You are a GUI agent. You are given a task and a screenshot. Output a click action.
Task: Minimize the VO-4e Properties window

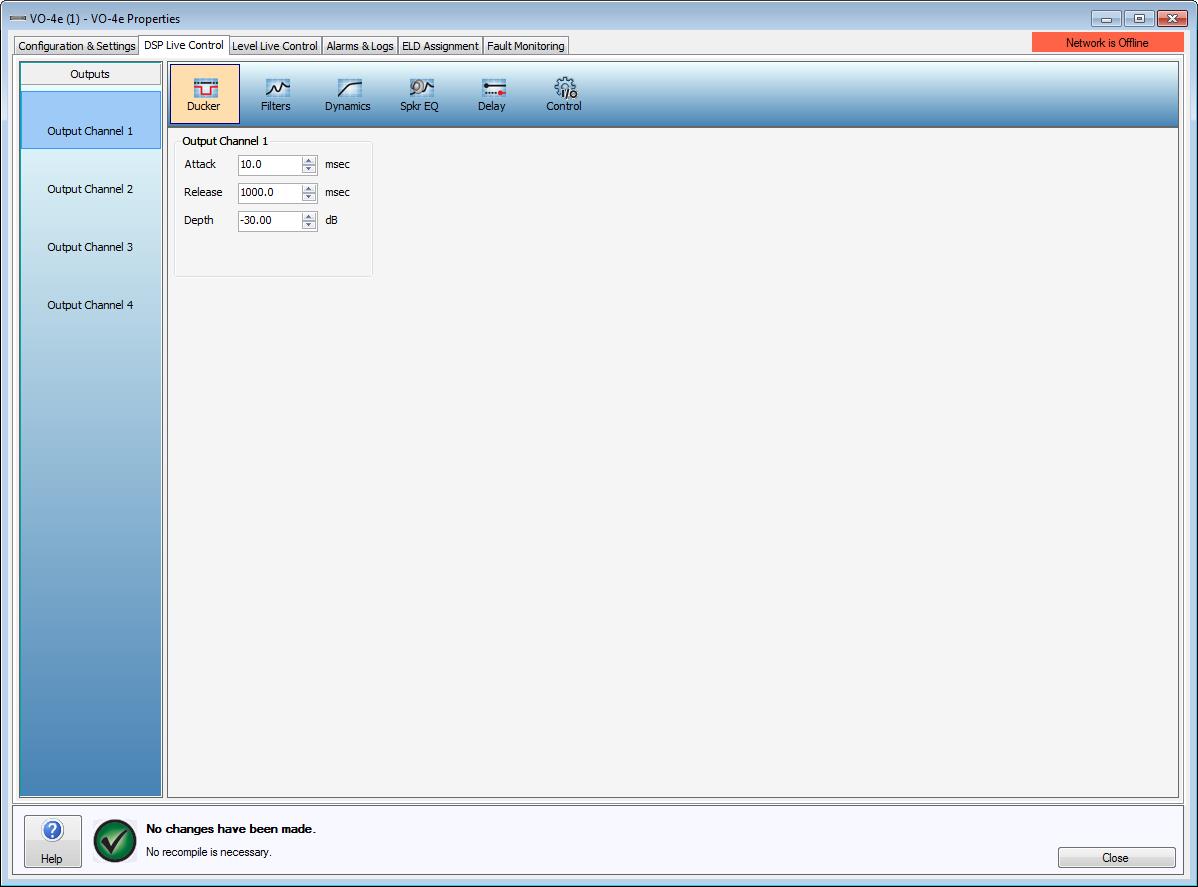[x=1106, y=19]
